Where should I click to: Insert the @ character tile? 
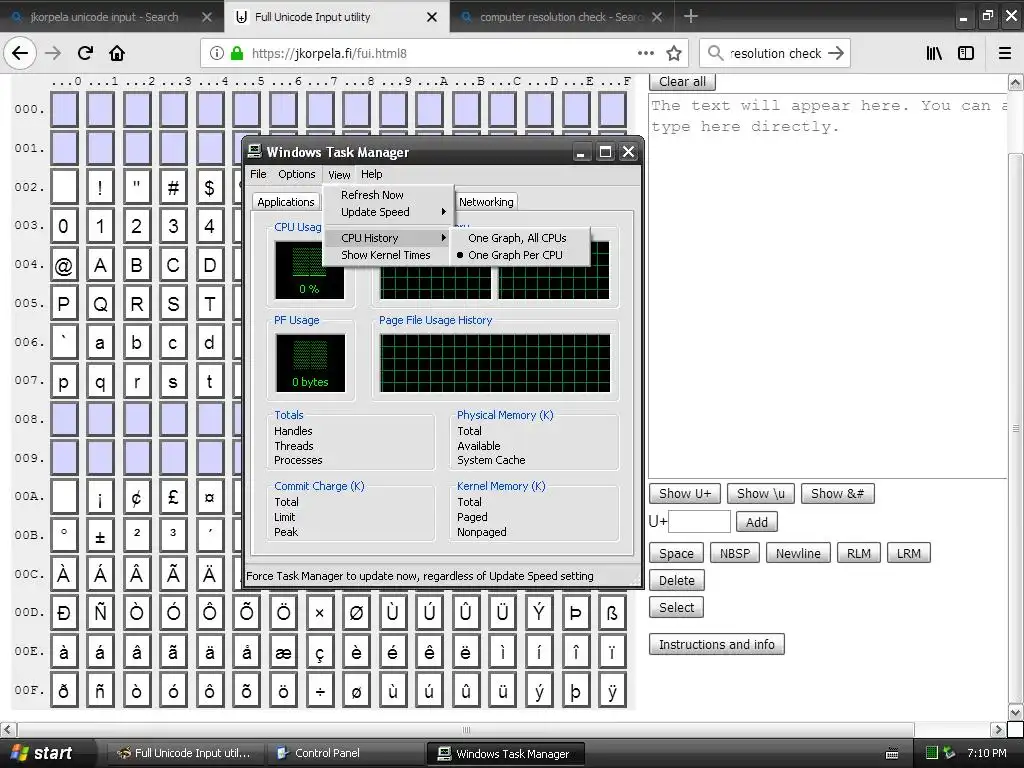tap(64, 266)
